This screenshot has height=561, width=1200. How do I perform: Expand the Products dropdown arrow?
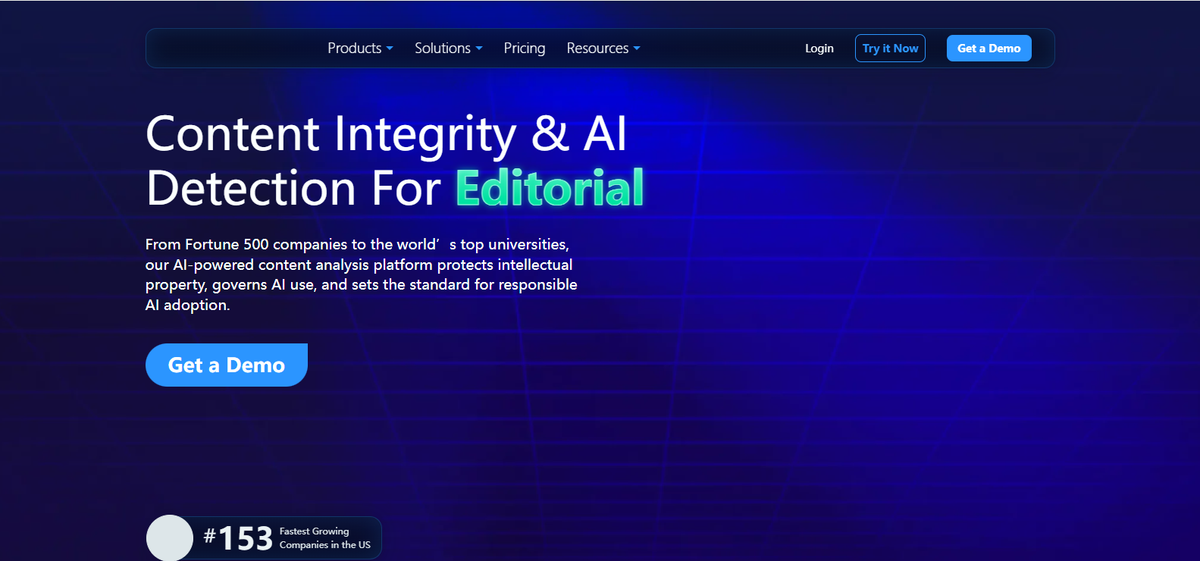[x=390, y=49]
